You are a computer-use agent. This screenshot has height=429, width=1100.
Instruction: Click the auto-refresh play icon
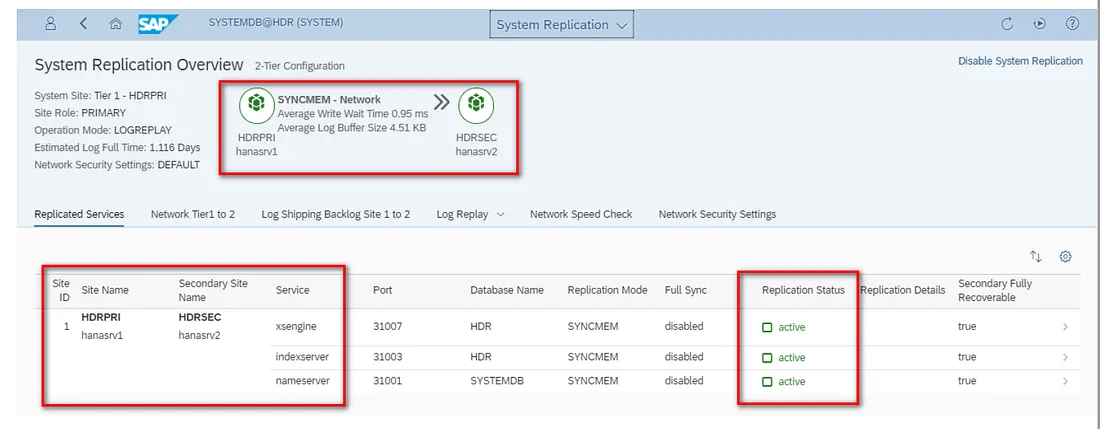click(x=1040, y=23)
